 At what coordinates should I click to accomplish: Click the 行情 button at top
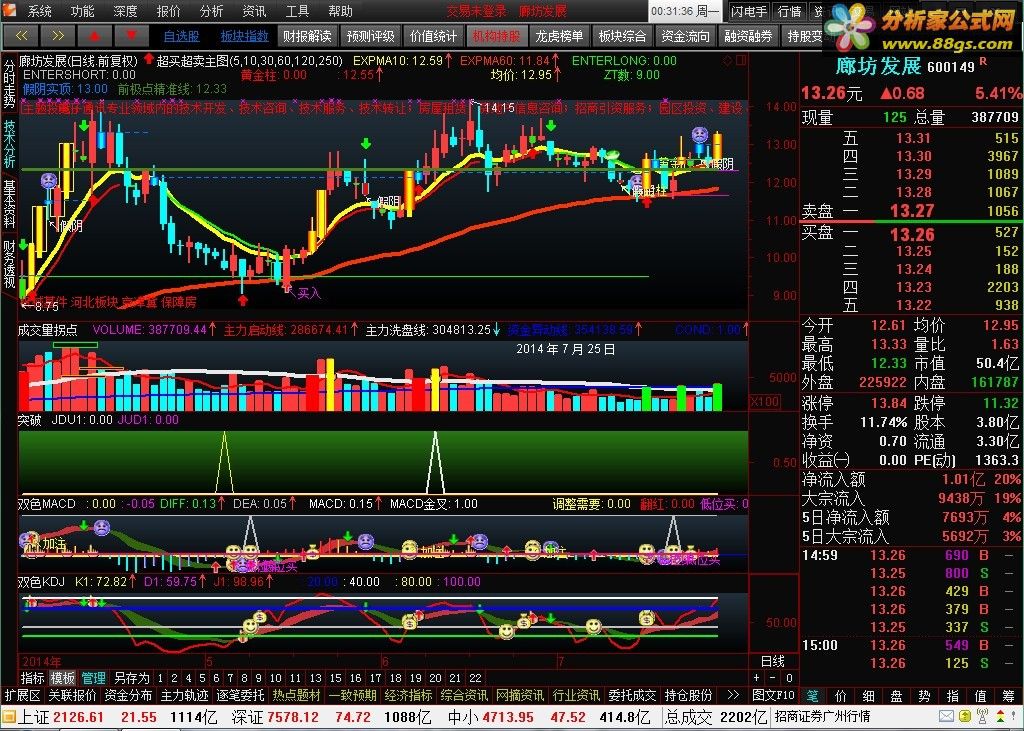[790, 12]
